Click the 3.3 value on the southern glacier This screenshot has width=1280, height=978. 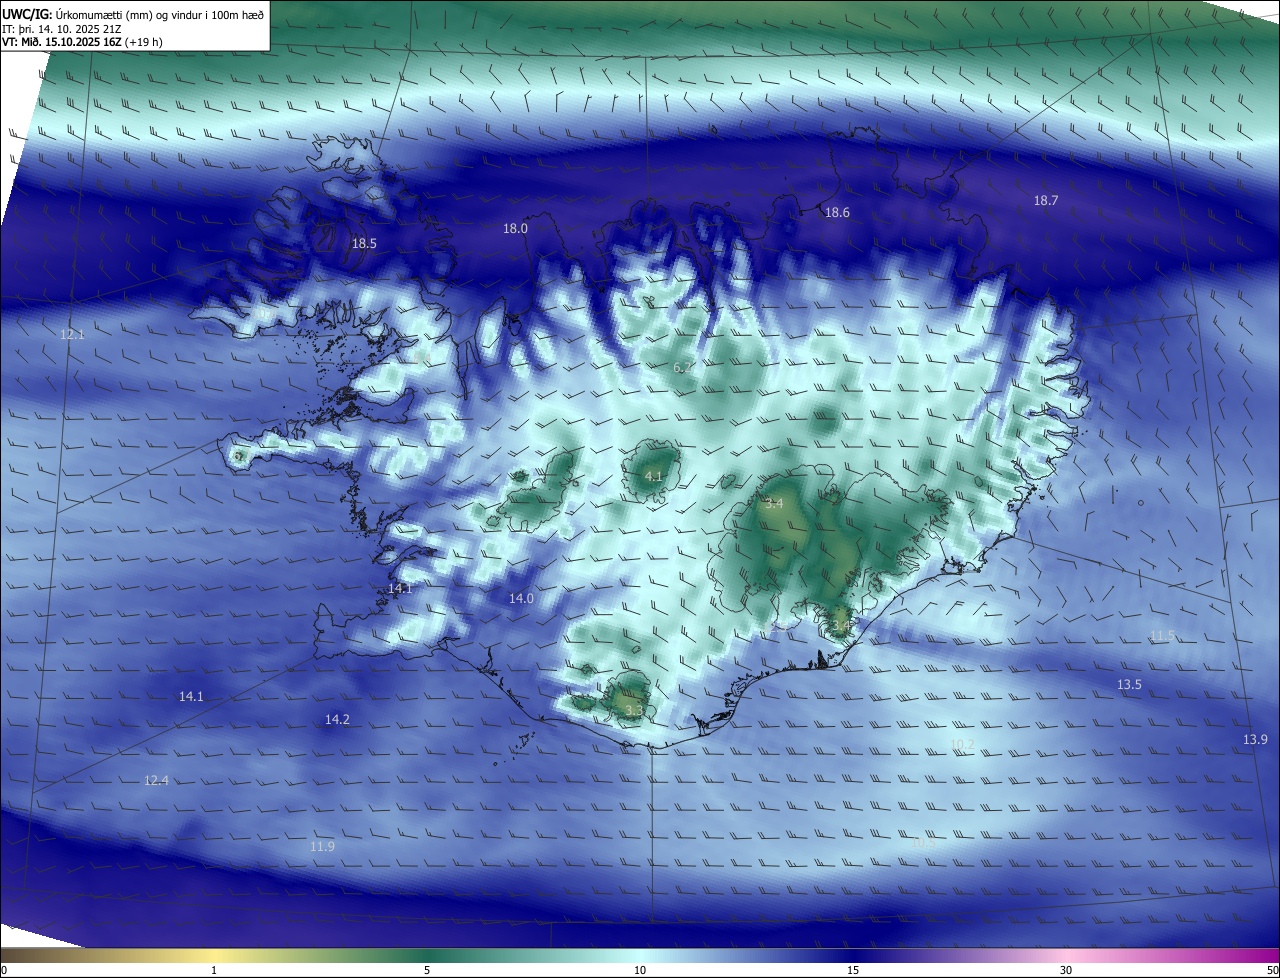point(634,711)
